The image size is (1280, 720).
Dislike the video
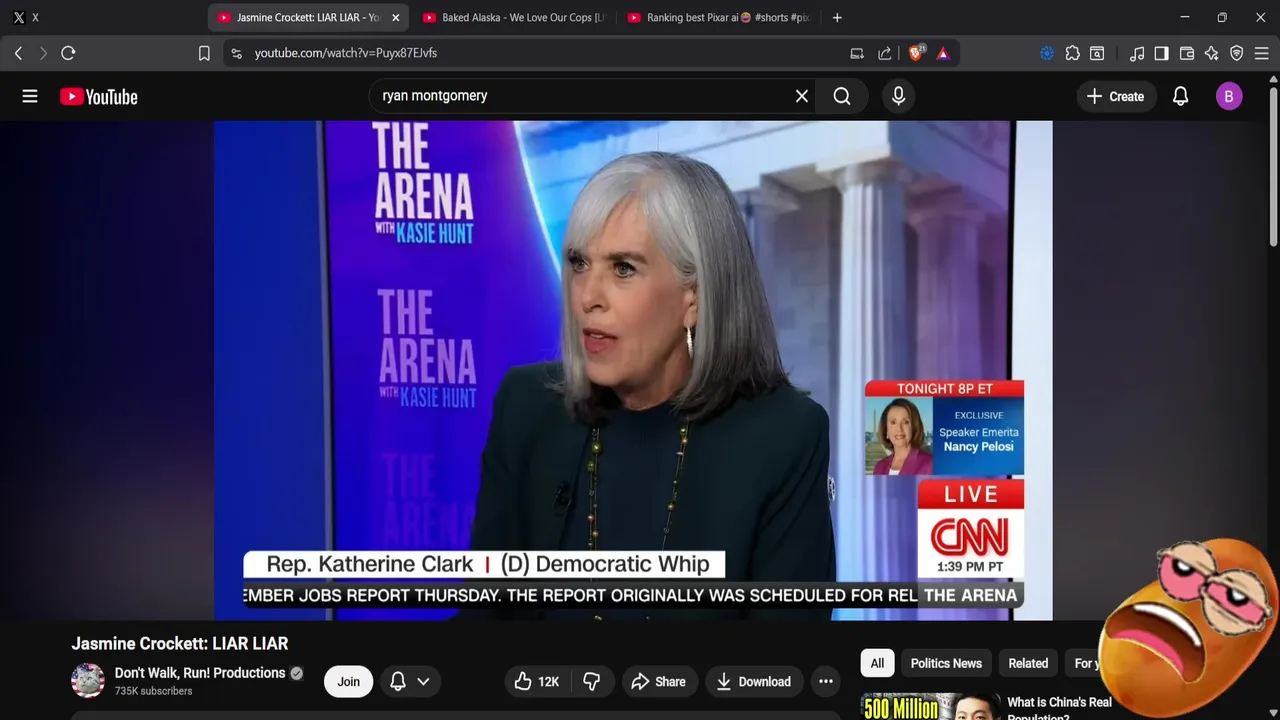[x=592, y=682]
